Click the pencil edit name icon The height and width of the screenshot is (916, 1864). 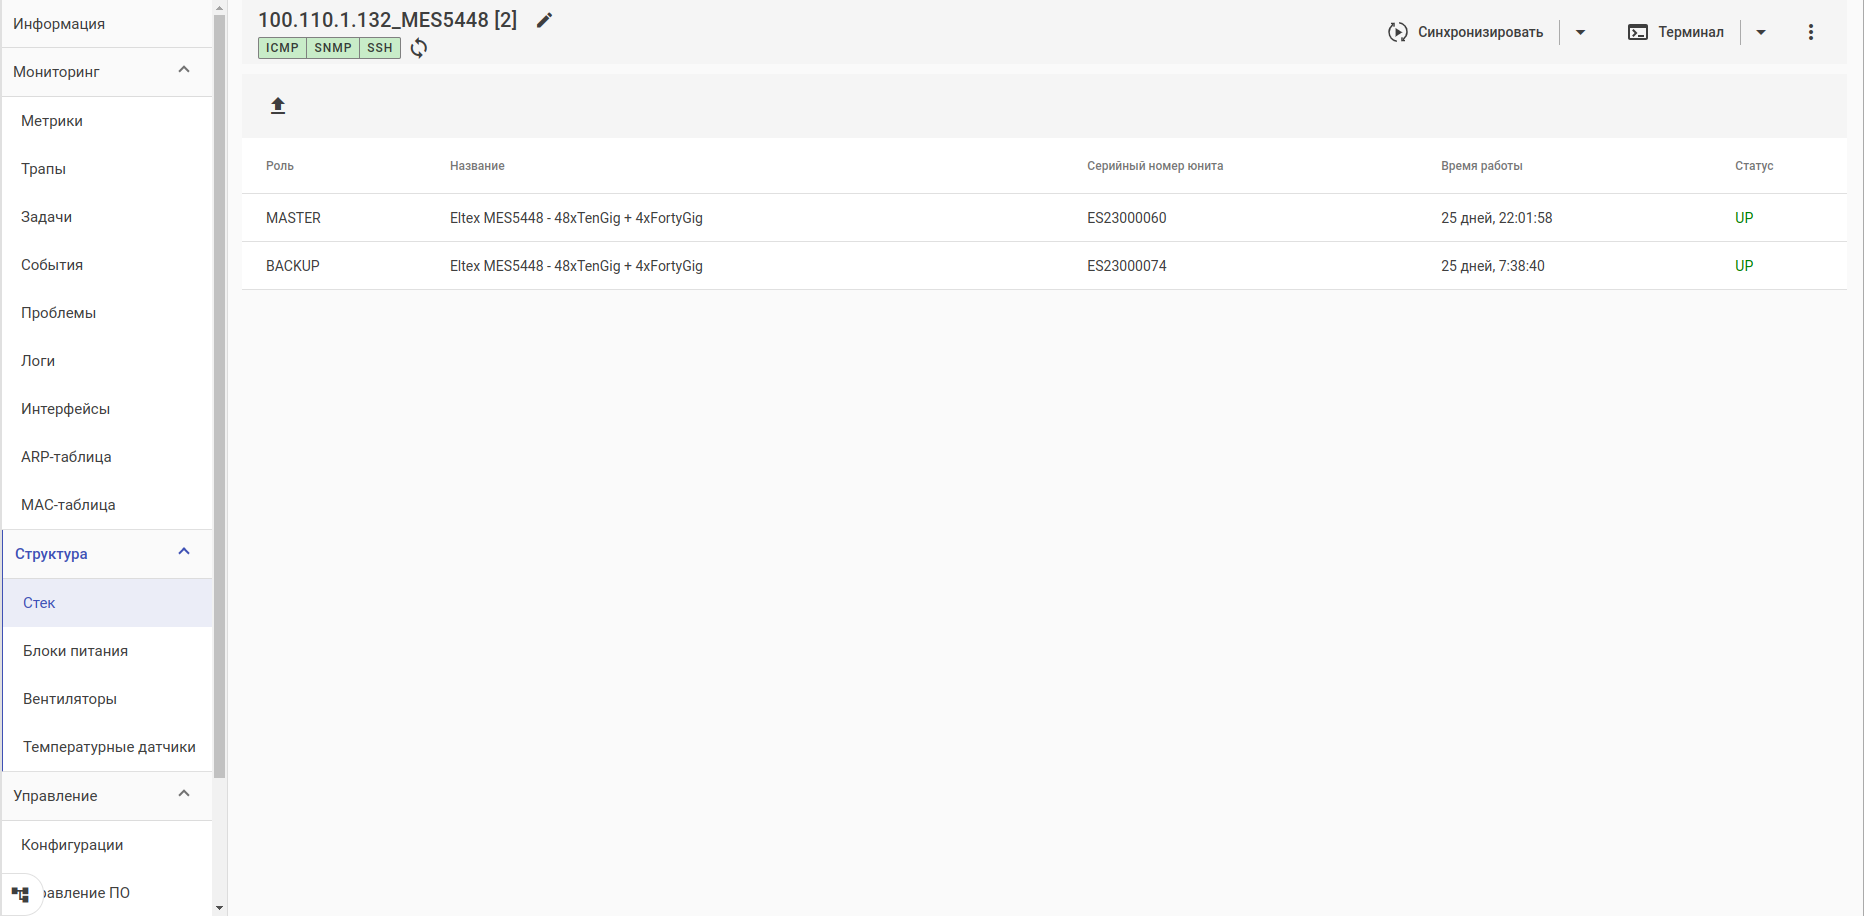click(544, 20)
